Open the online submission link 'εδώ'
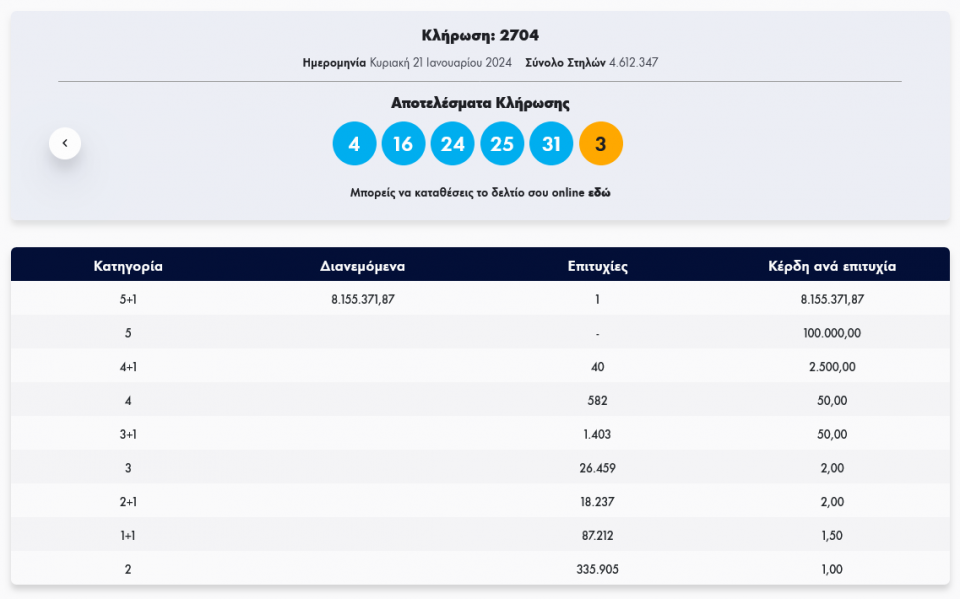 pyautogui.click(x=599, y=192)
